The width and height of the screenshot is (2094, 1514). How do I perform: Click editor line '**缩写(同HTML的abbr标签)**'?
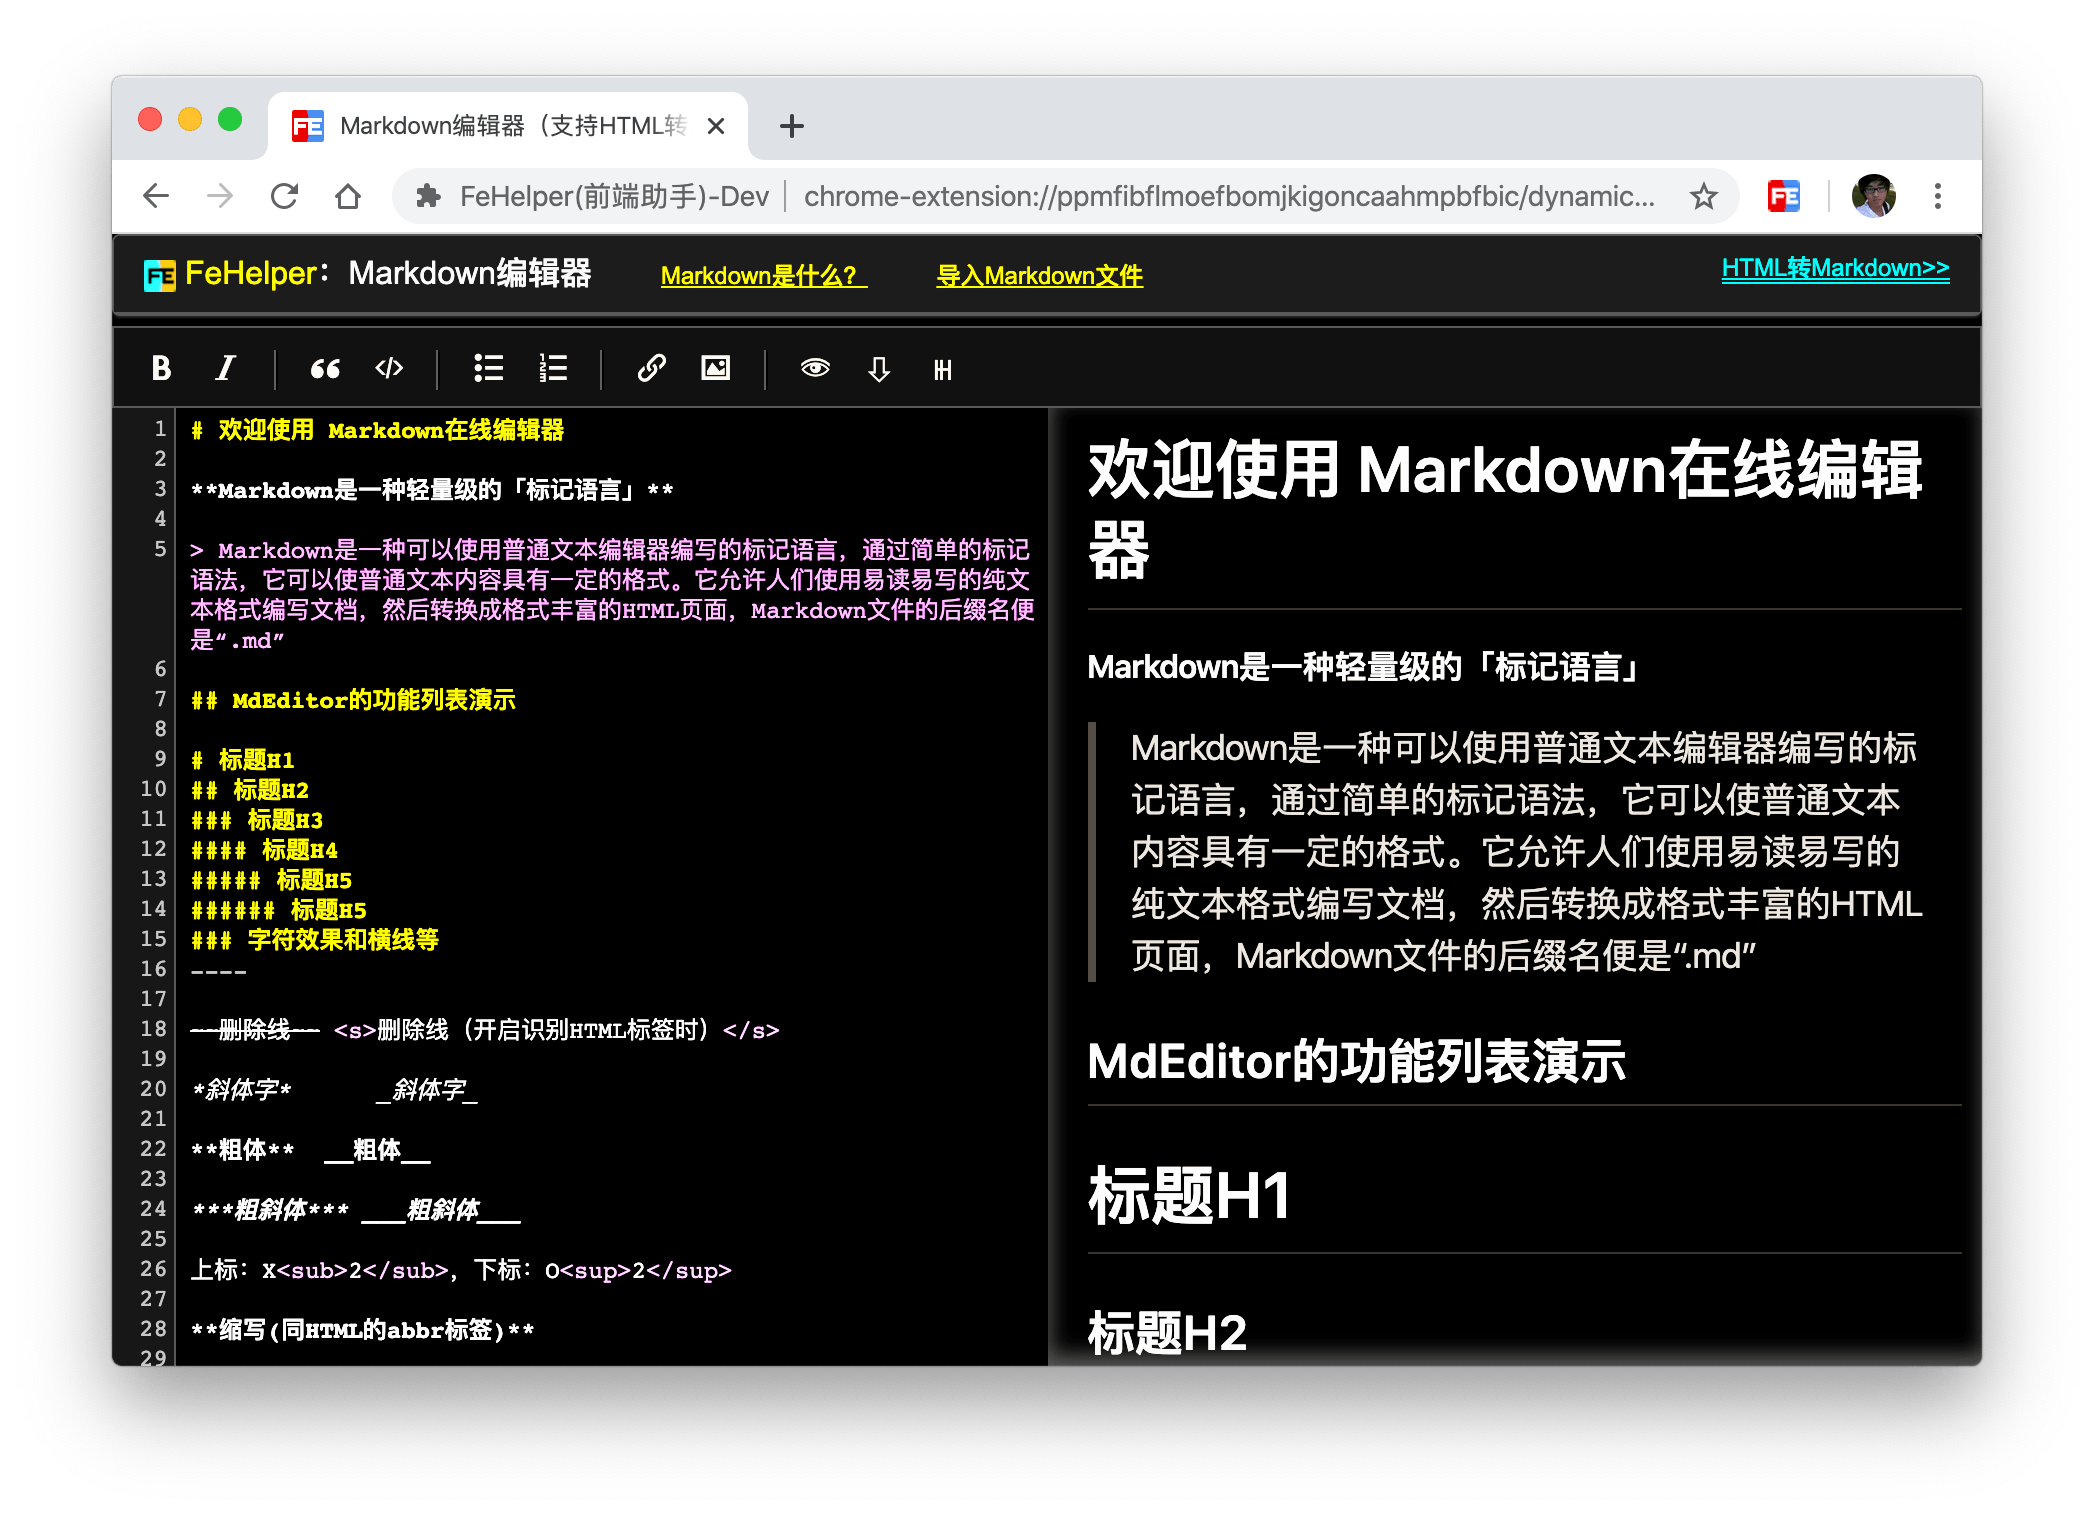click(362, 1330)
